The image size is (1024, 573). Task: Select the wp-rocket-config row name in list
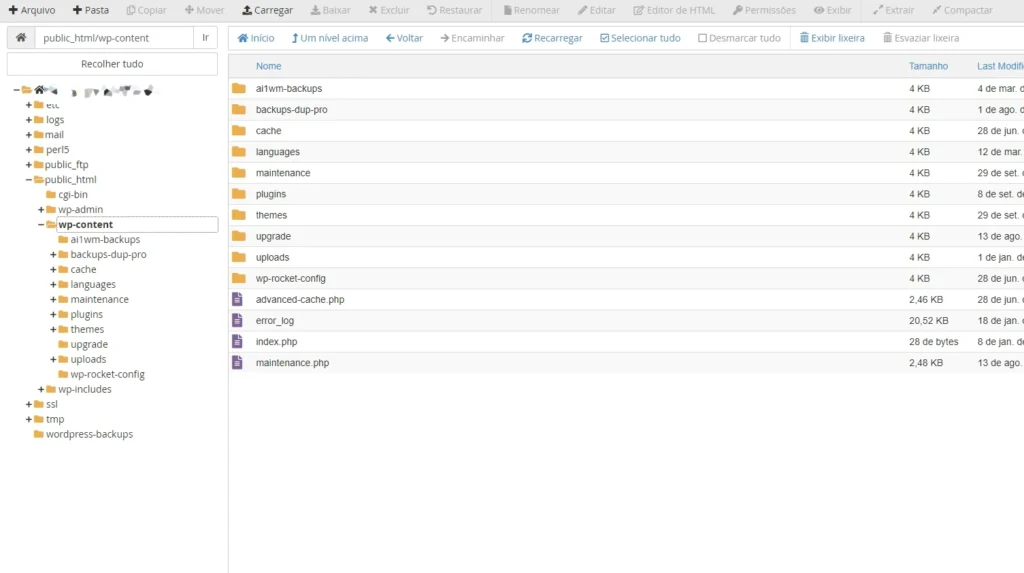click(291, 278)
